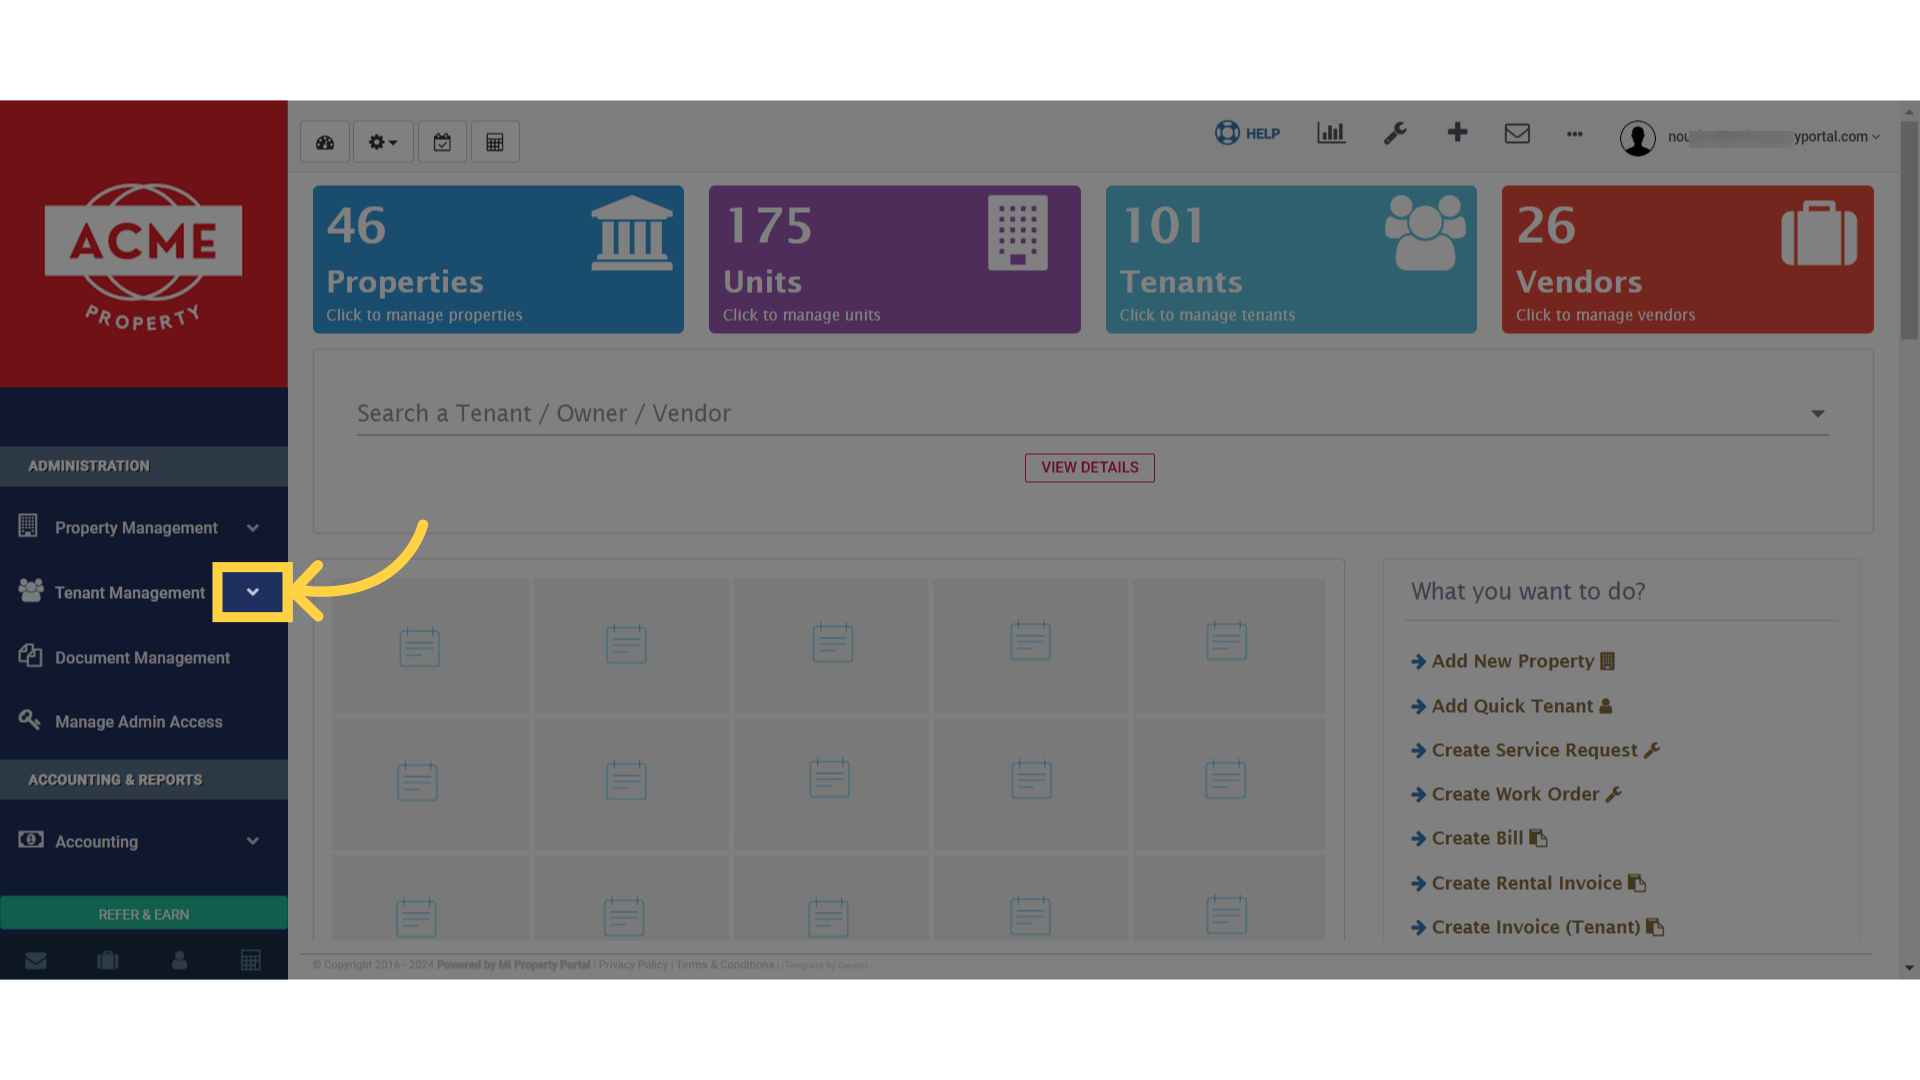Open the envelope messages icon
Image resolution: width=1920 pixels, height=1080 pixels.
coord(1517,133)
